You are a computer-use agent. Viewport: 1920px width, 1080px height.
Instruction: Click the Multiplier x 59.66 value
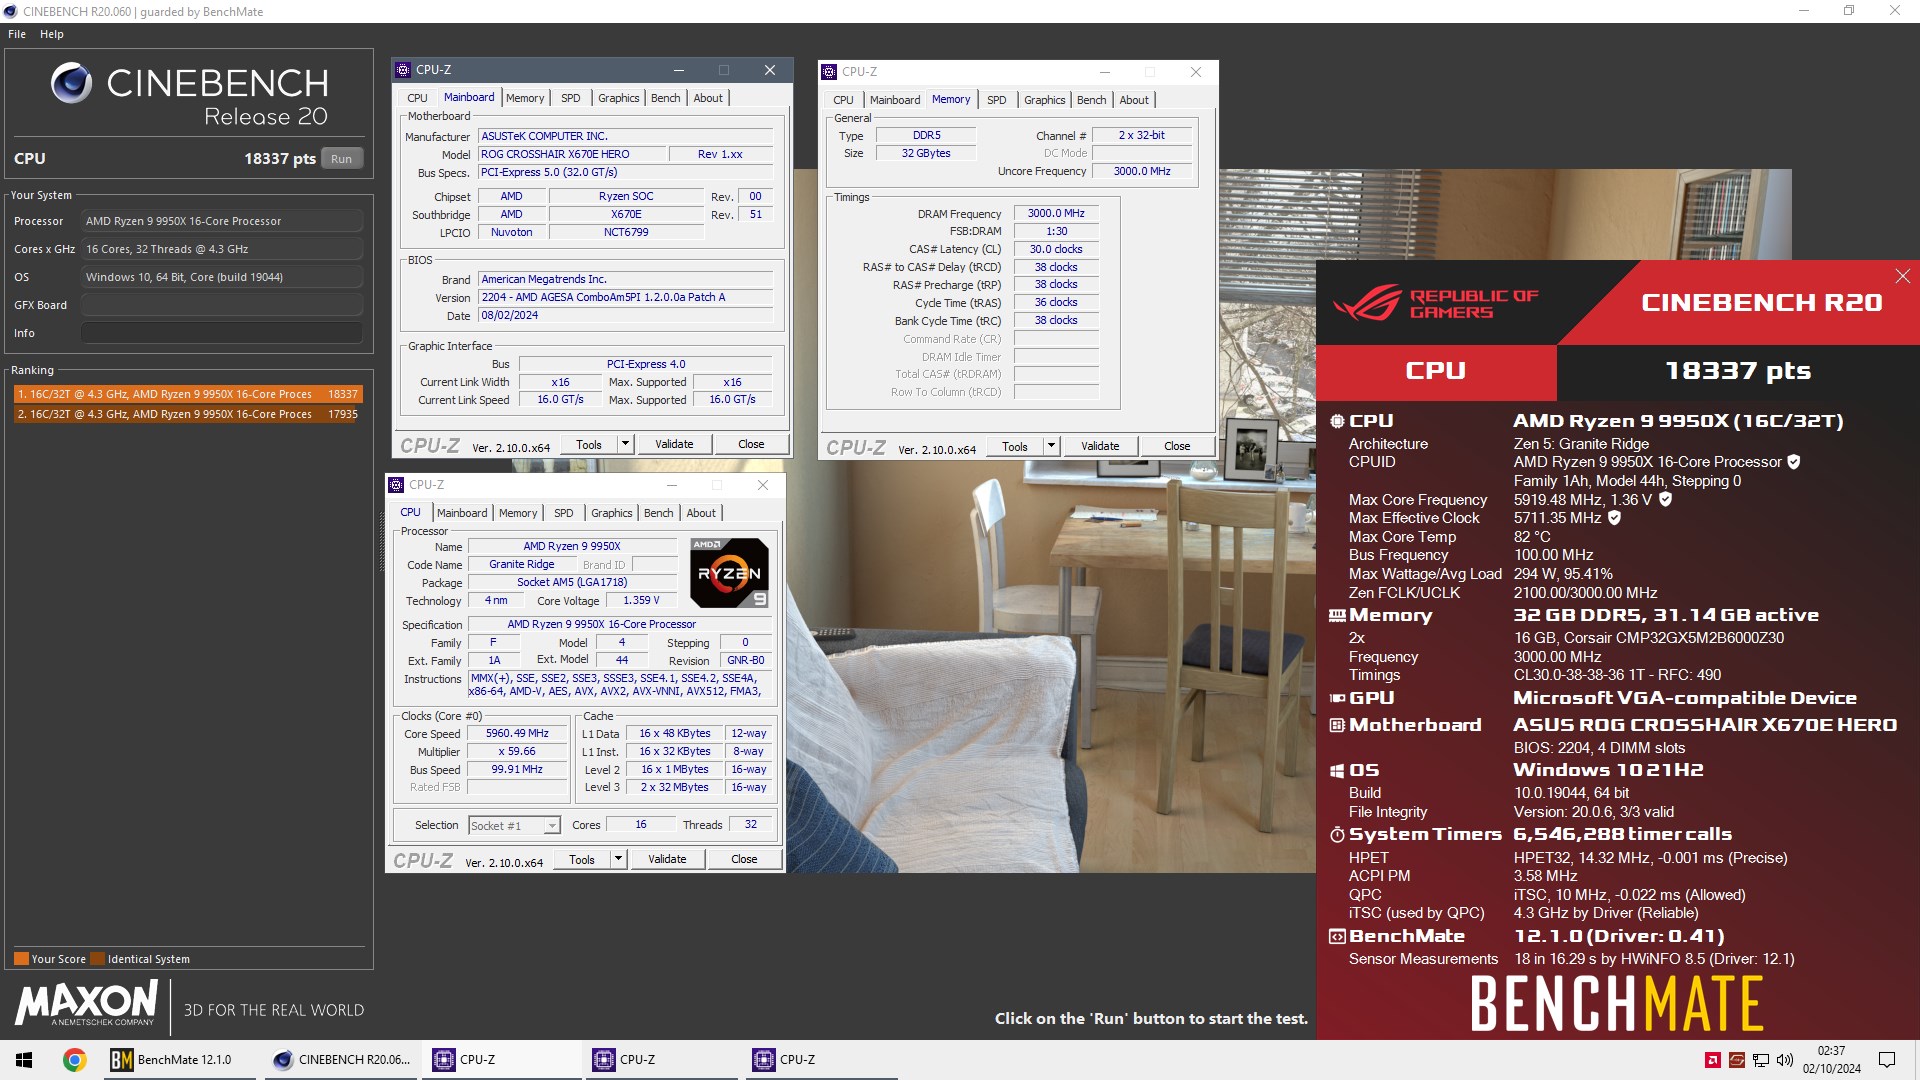(x=517, y=751)
